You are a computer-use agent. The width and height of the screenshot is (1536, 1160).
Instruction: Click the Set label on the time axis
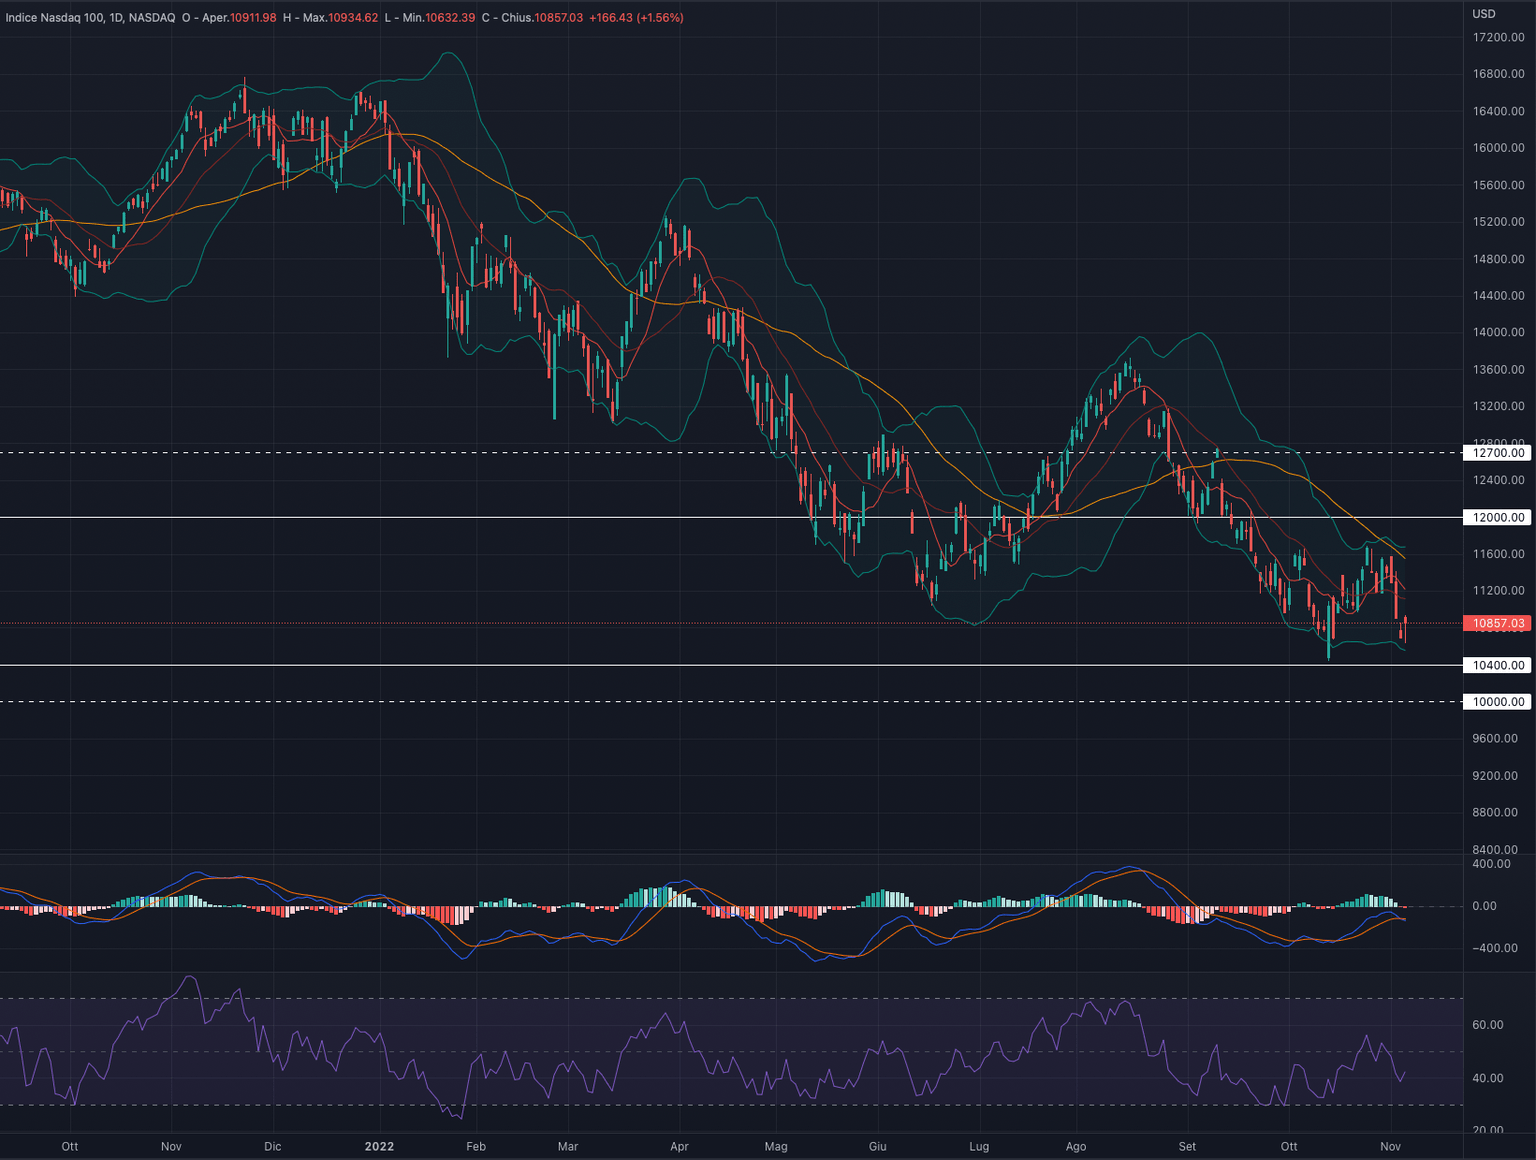point(1188,1147)
